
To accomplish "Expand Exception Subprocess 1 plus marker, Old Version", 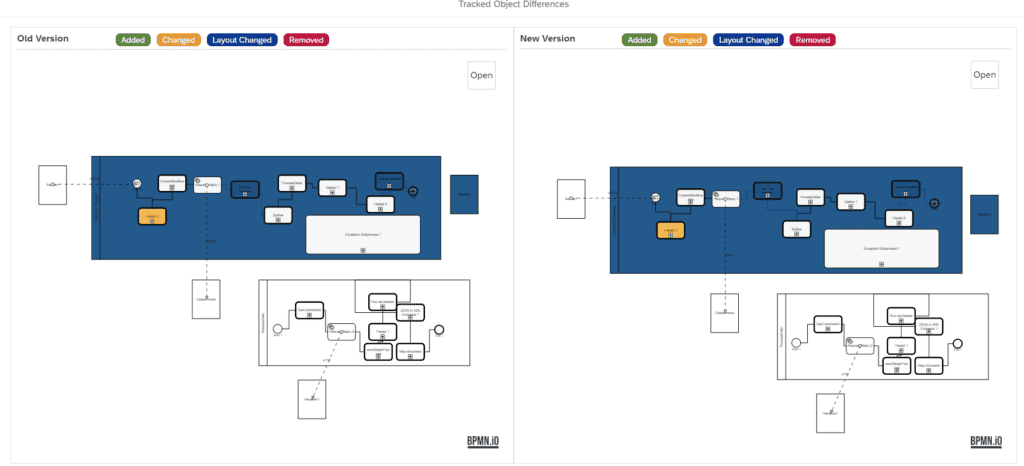I will (362, 250).
